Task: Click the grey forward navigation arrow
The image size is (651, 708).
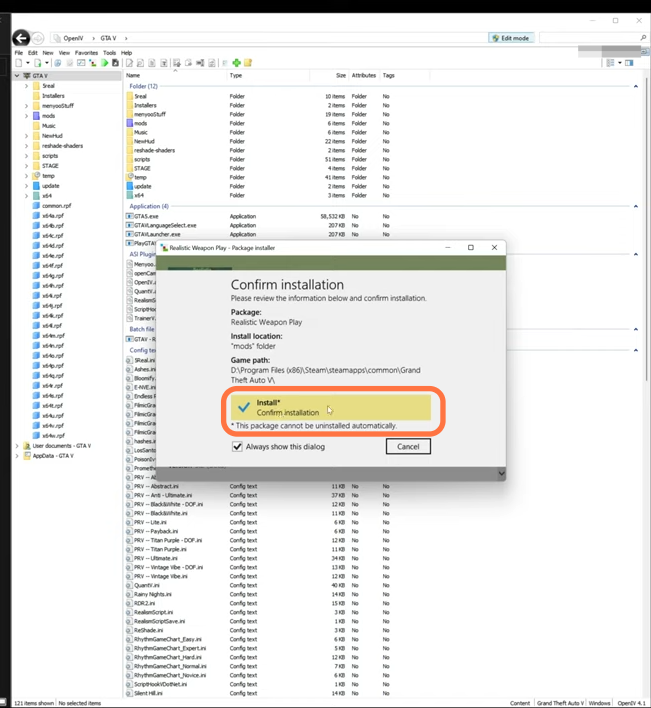Action: pos(38,38)
